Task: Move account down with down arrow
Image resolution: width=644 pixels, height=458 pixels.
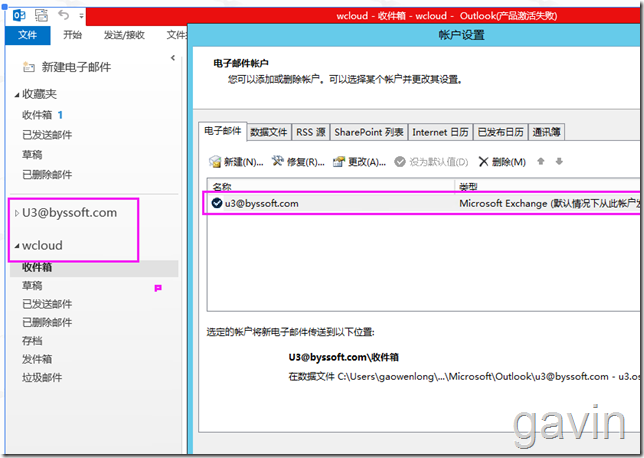Action: click(x=559, y=161)
